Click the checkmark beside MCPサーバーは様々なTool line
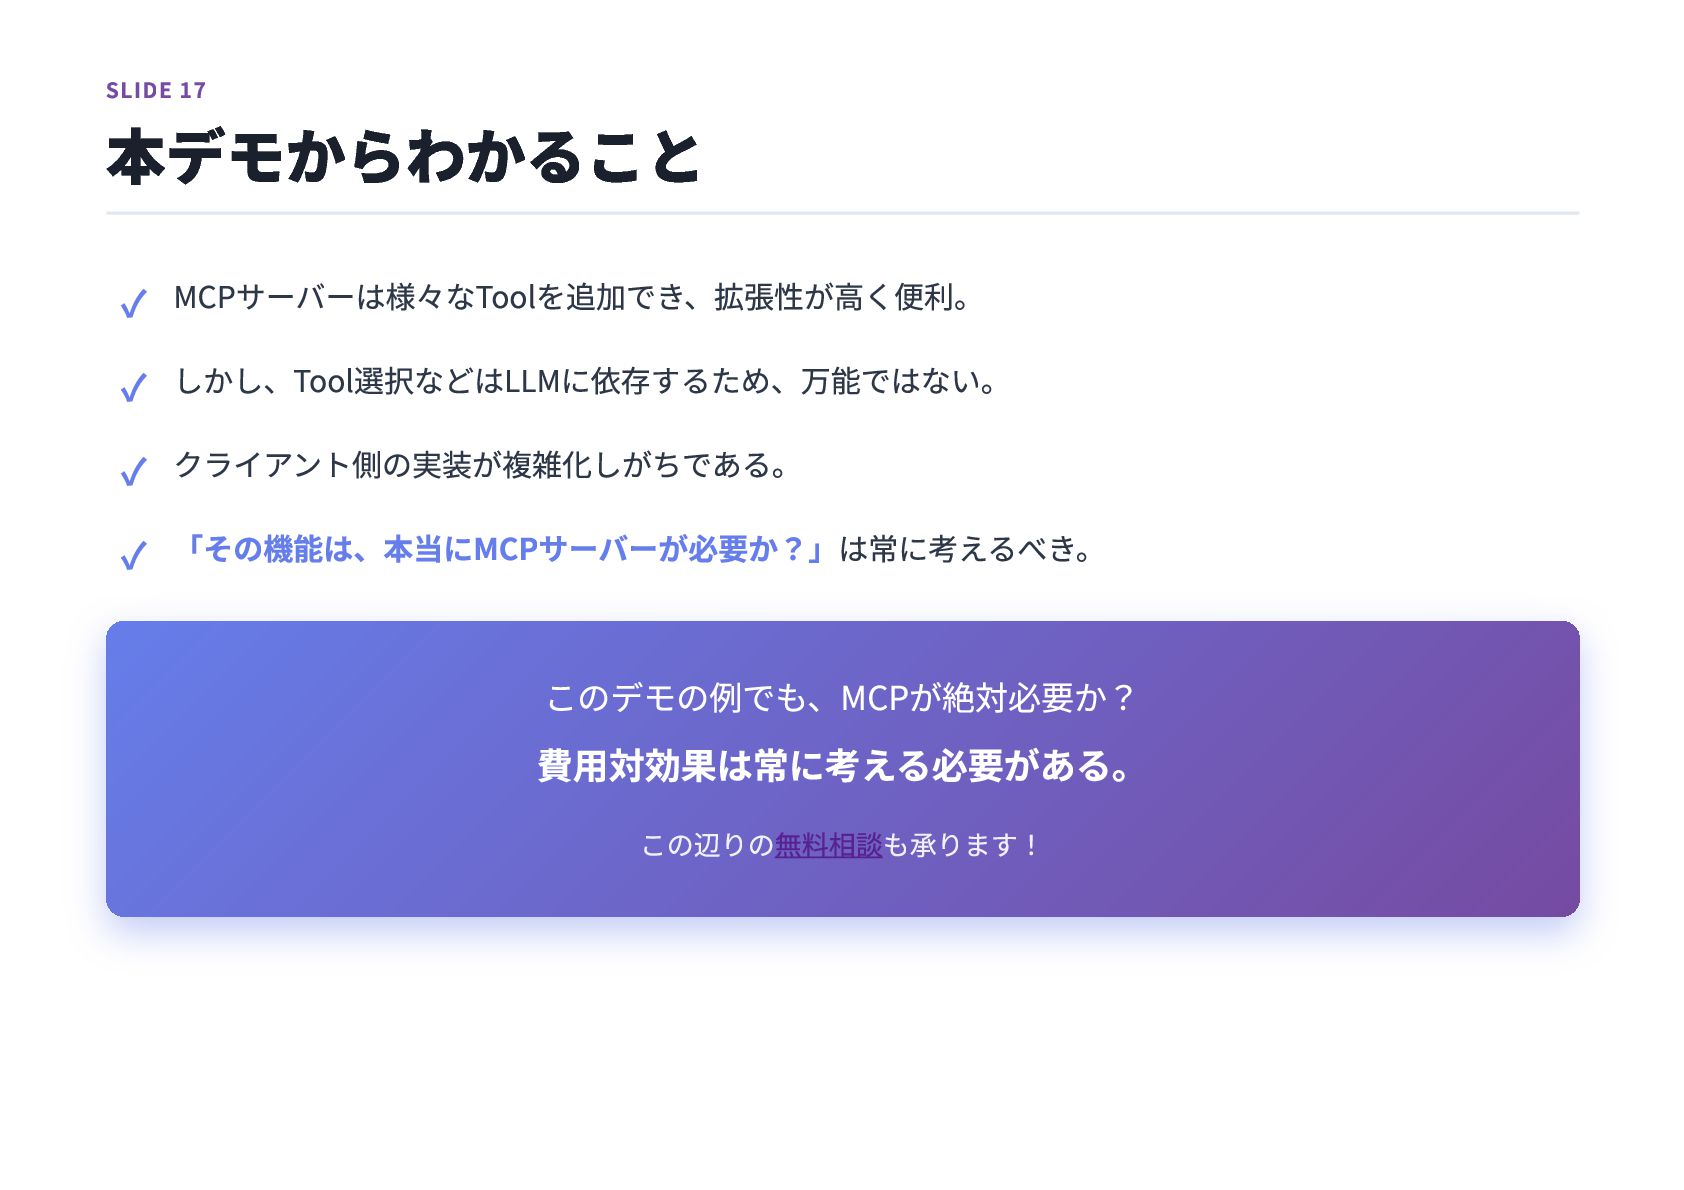The width and height of the screenshot is (1684, 1190). click(133, 302)
